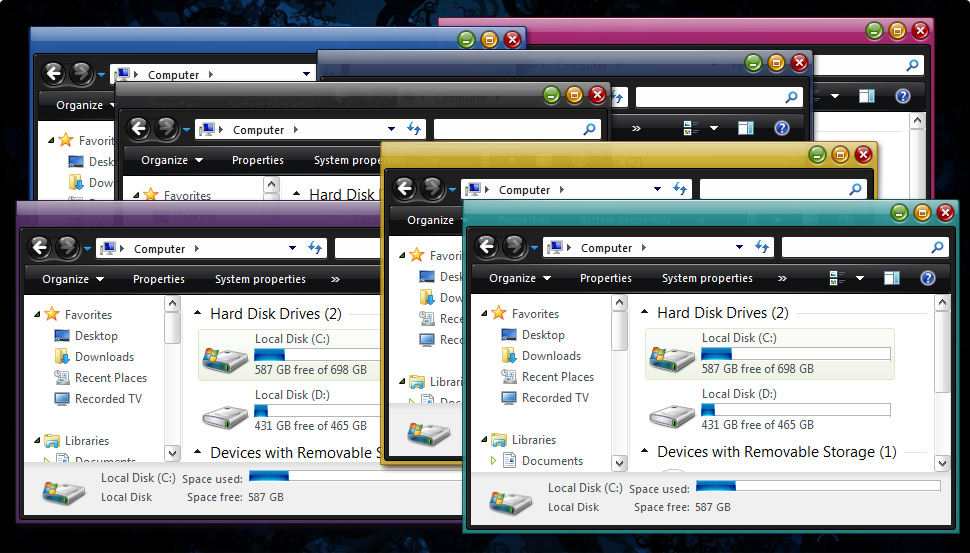Click Computer breadcrumb in black window
This screenshot has height=553, width=970.
(x=258, y=130)
